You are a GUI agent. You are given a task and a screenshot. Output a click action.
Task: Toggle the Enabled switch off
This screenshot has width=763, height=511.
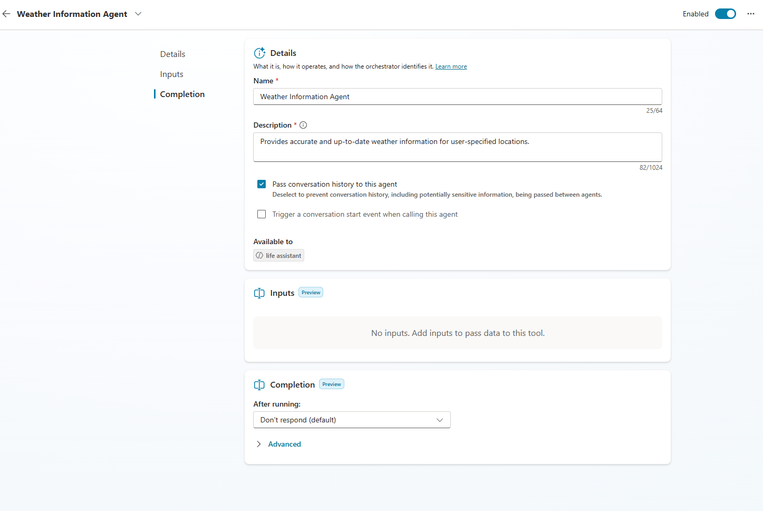click(725, 14)
